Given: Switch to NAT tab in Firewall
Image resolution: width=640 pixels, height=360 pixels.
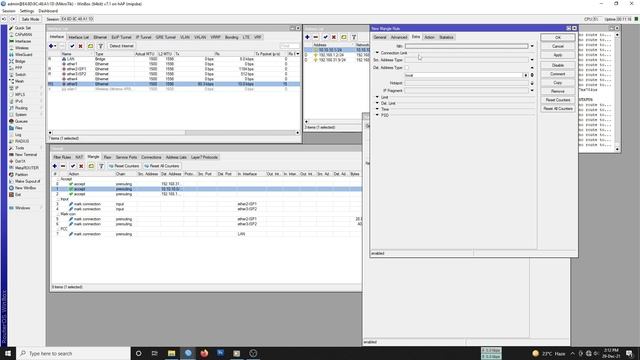Looking at the screenshot, I should tap(79, 157).
